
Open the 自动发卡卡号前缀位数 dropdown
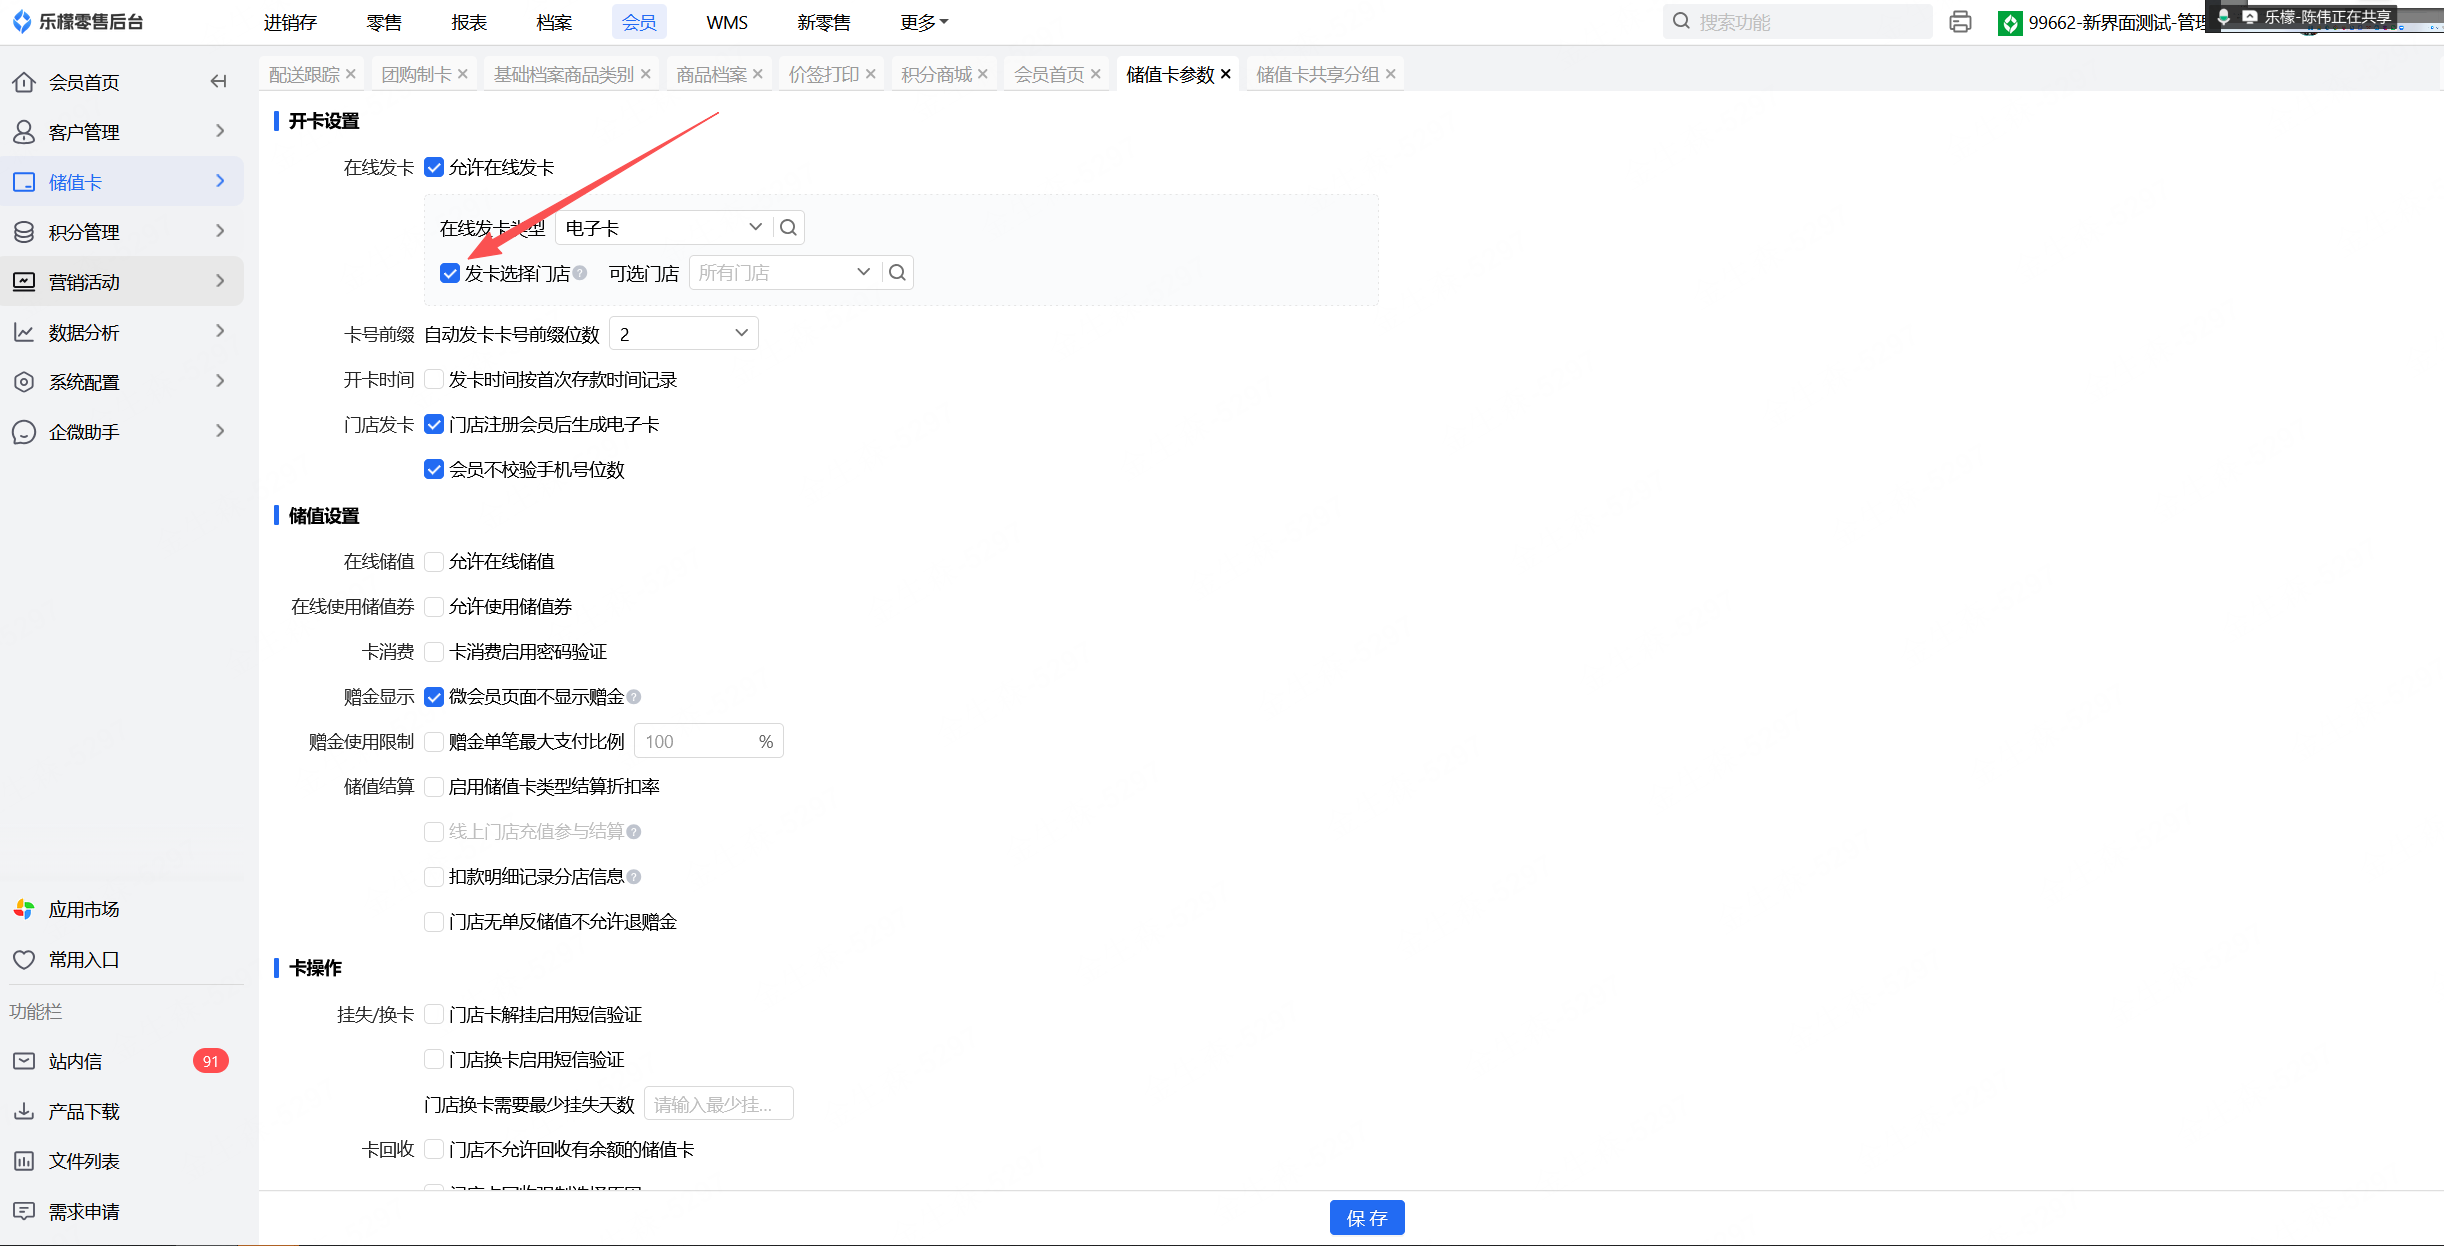(x=684, y=334)
